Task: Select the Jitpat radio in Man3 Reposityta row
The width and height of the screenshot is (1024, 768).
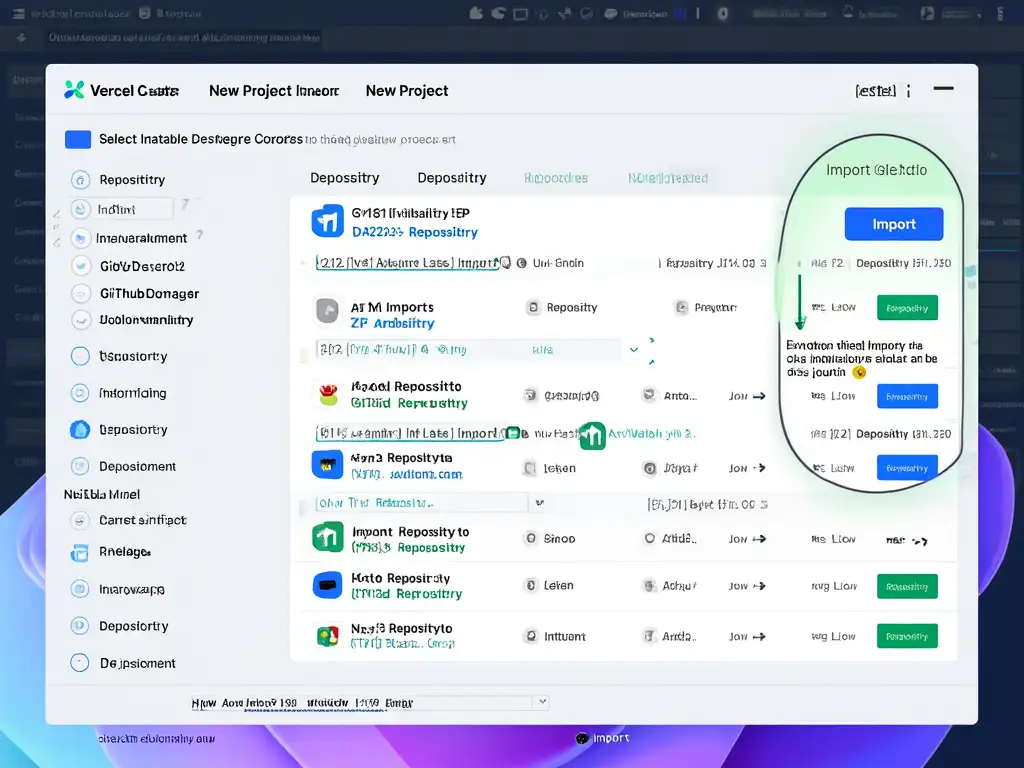Action: pyautogui.click(x=649, y=468)
